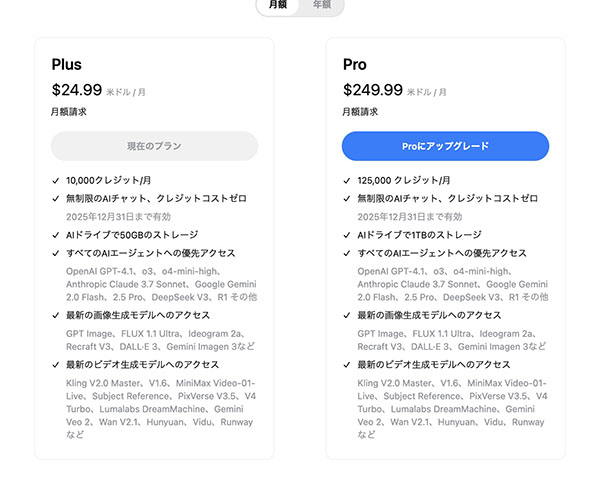
Task: Click checkmark beside Plus 最新の画像生成モデルへのアクセス
Action: tap(56, 315)
